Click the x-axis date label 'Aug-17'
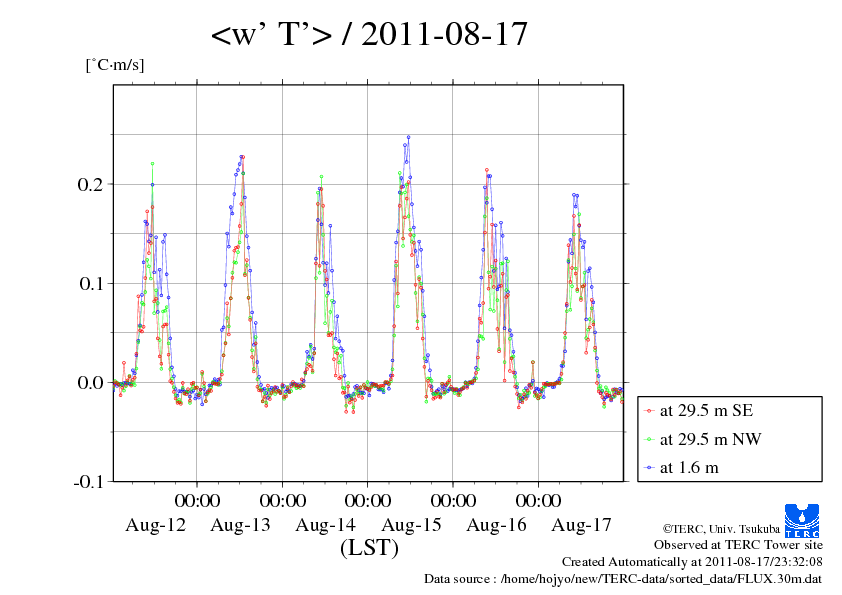This screenshot has width=842, height=595. (582, 525)
